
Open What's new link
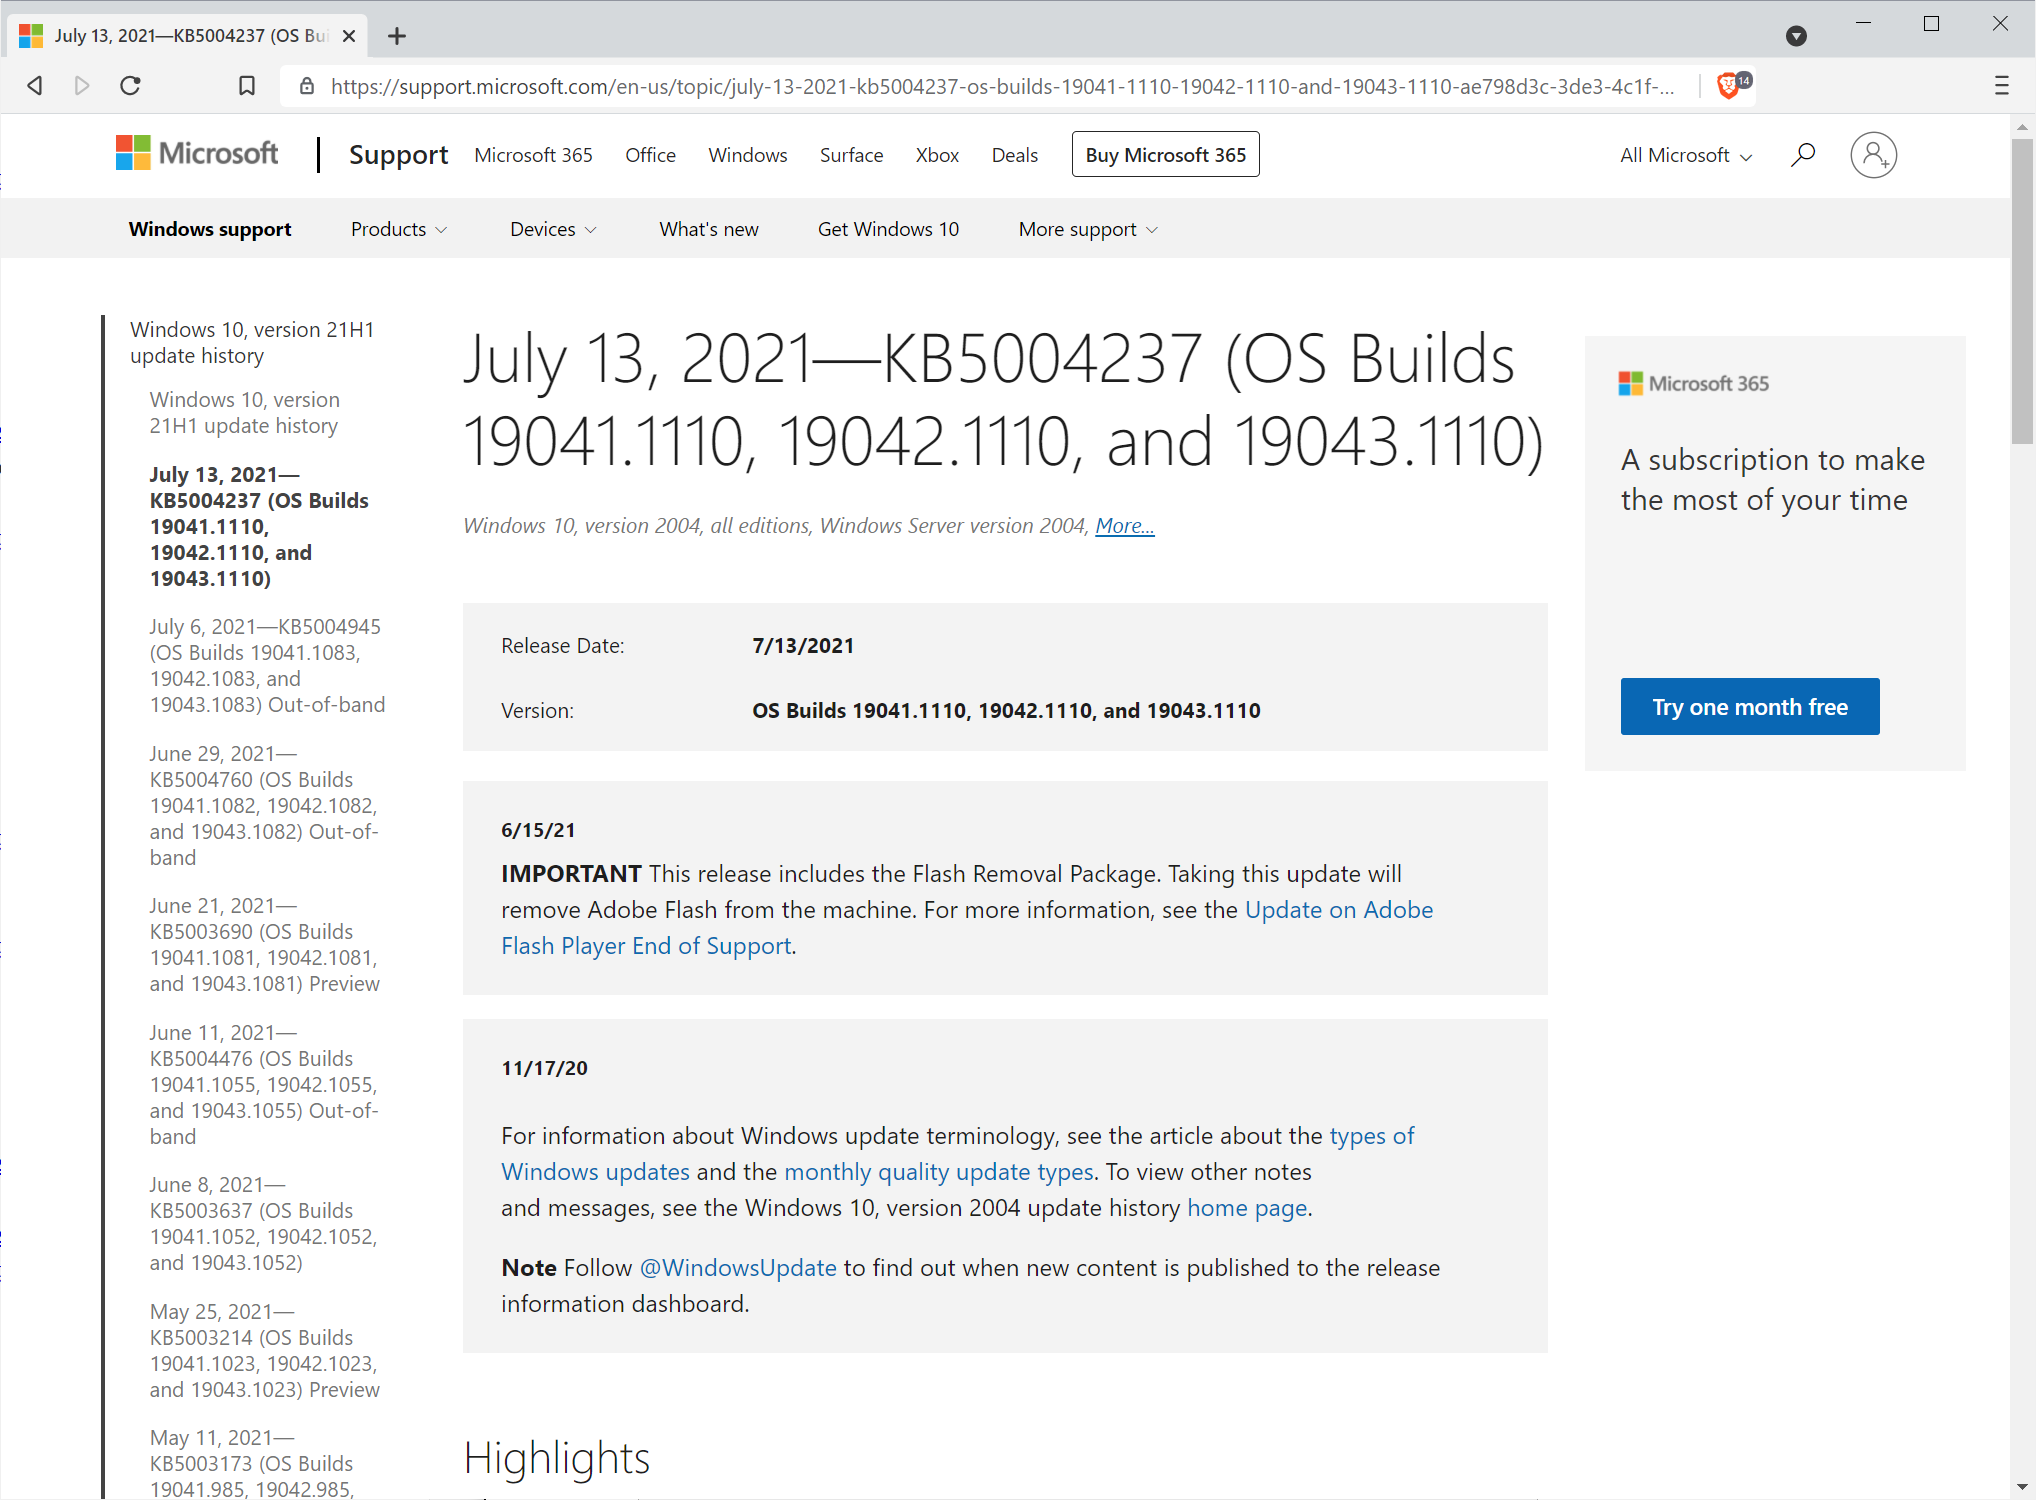coord(708,230)
